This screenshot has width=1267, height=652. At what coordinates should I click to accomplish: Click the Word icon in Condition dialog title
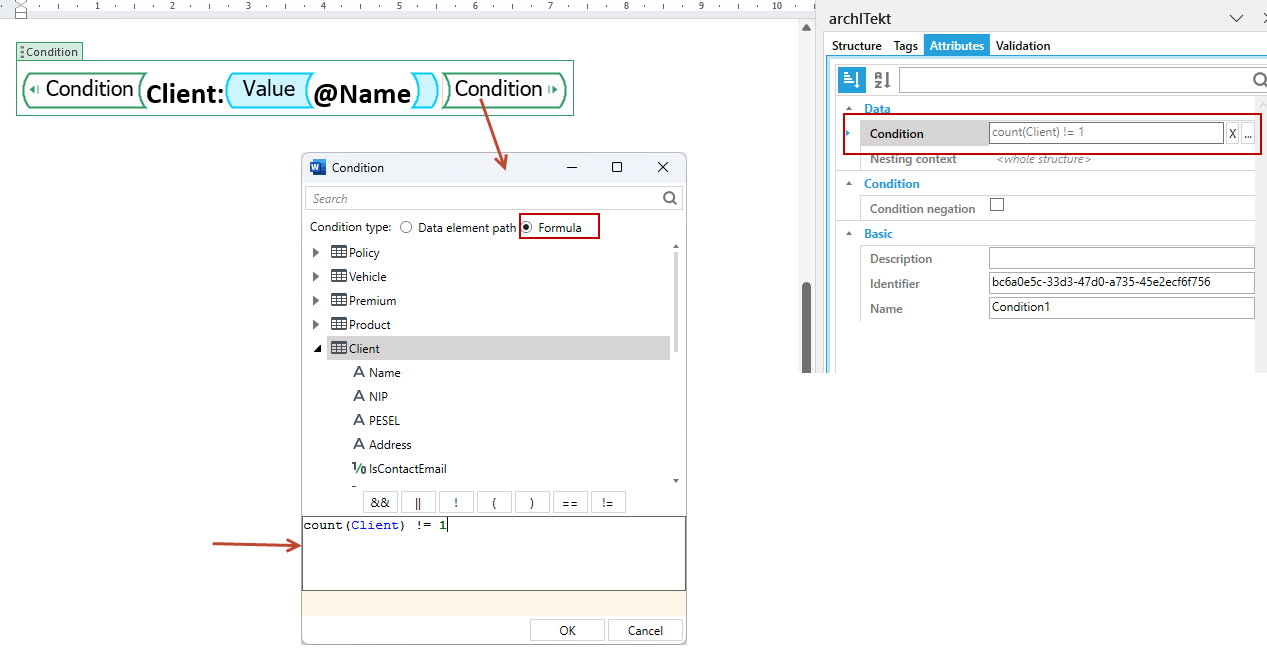[x=319, y=167]
